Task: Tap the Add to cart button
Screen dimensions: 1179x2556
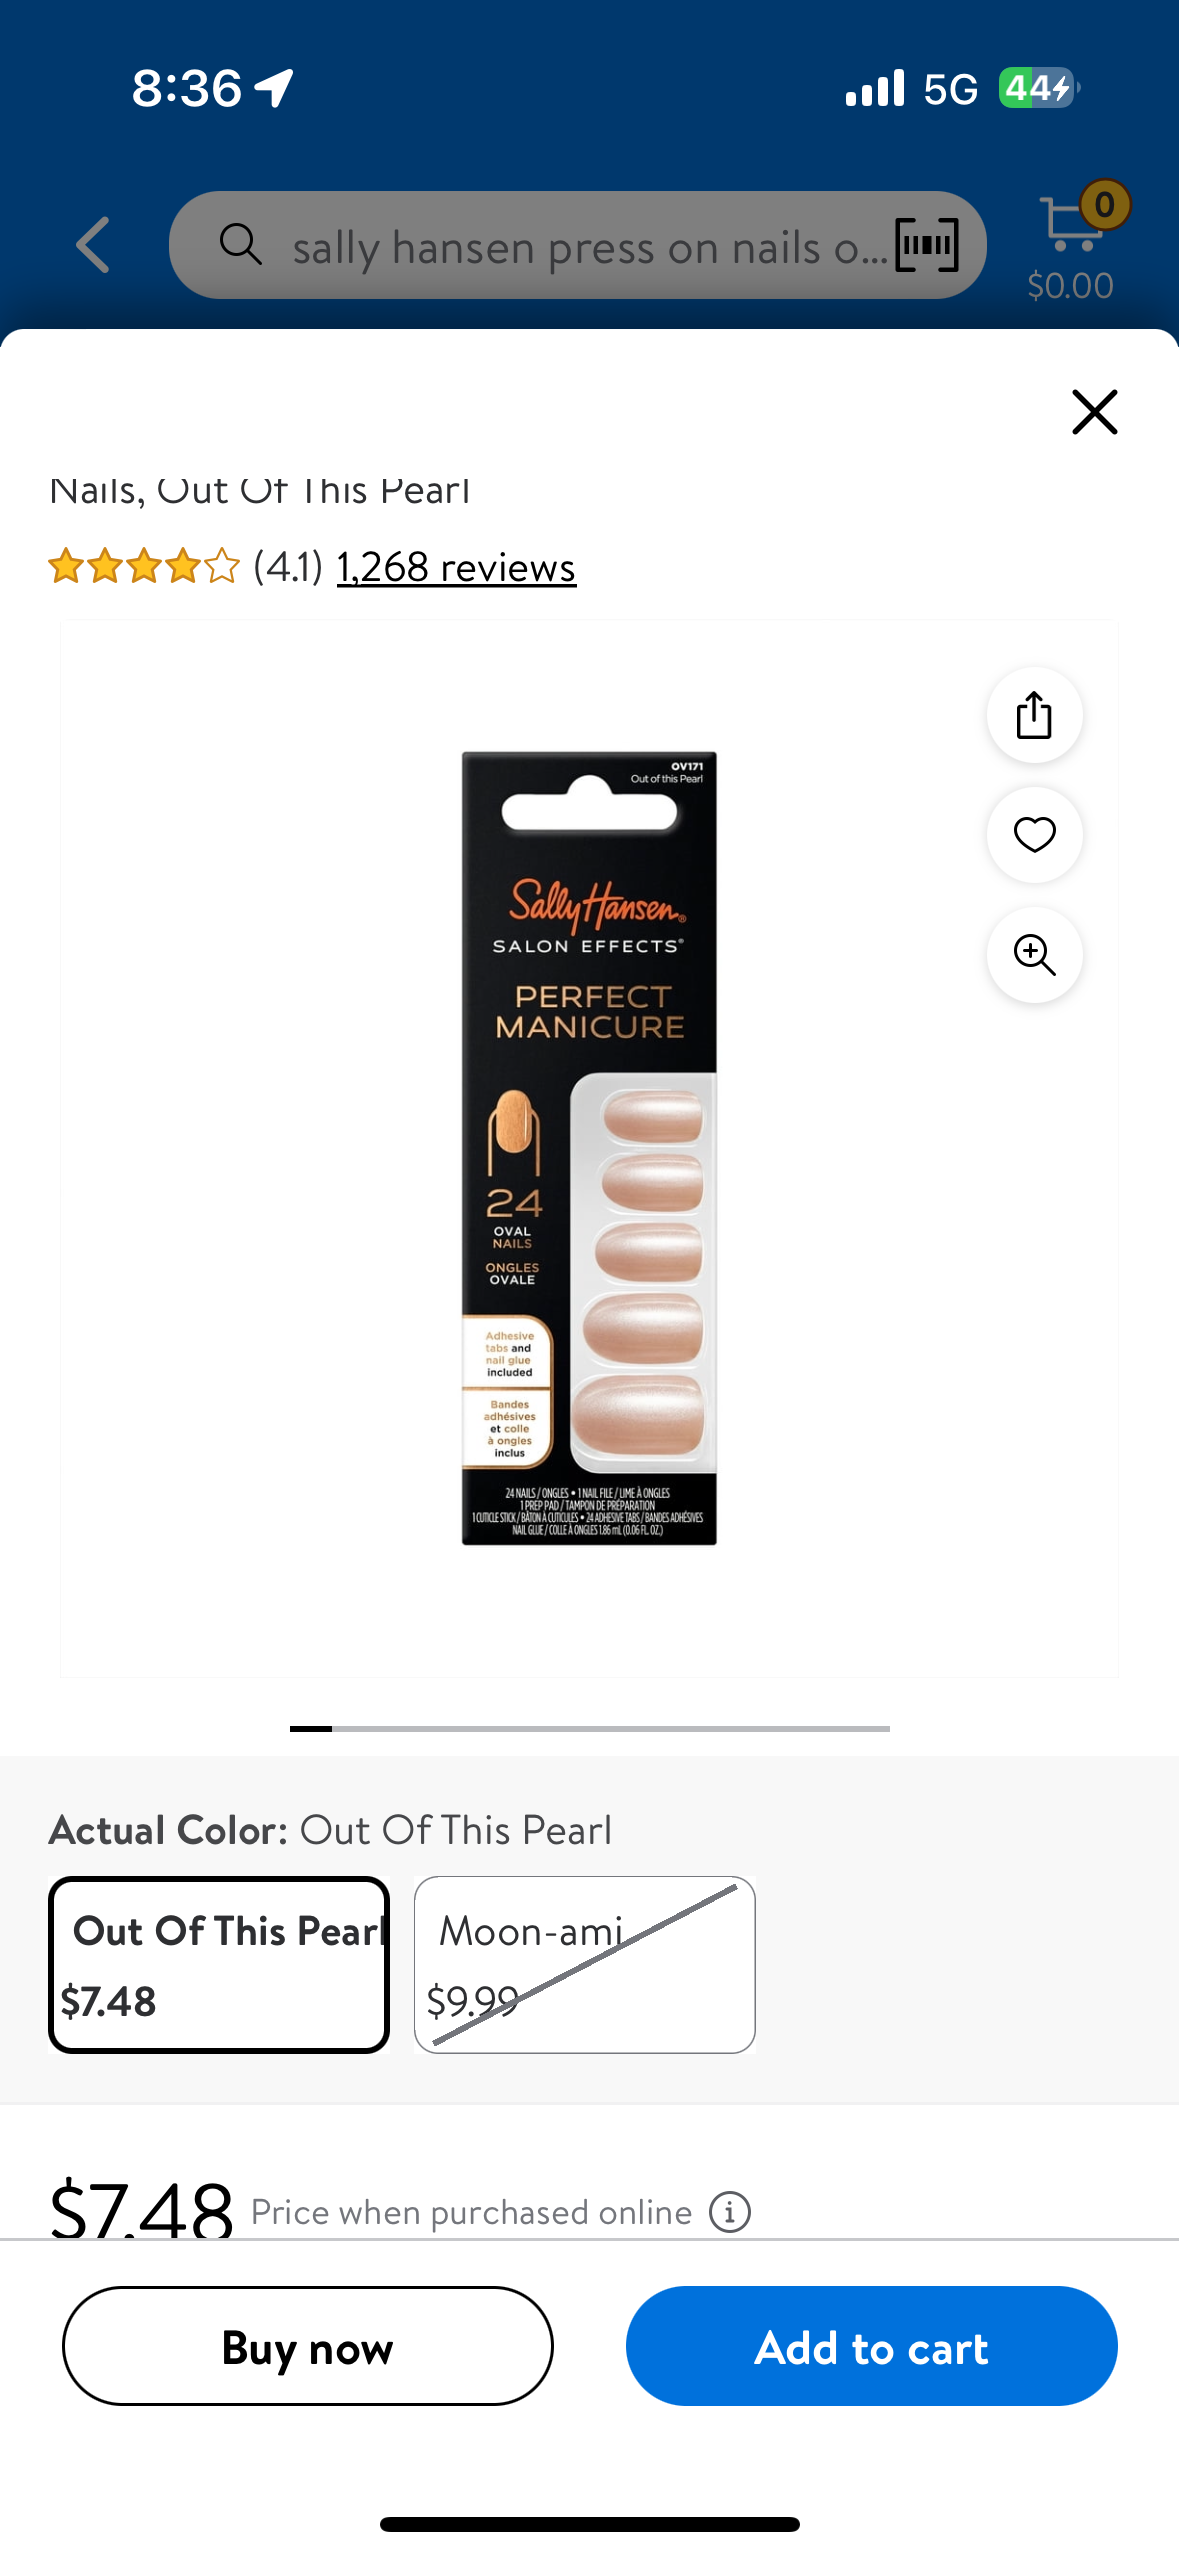Action: pos(871,2345)
